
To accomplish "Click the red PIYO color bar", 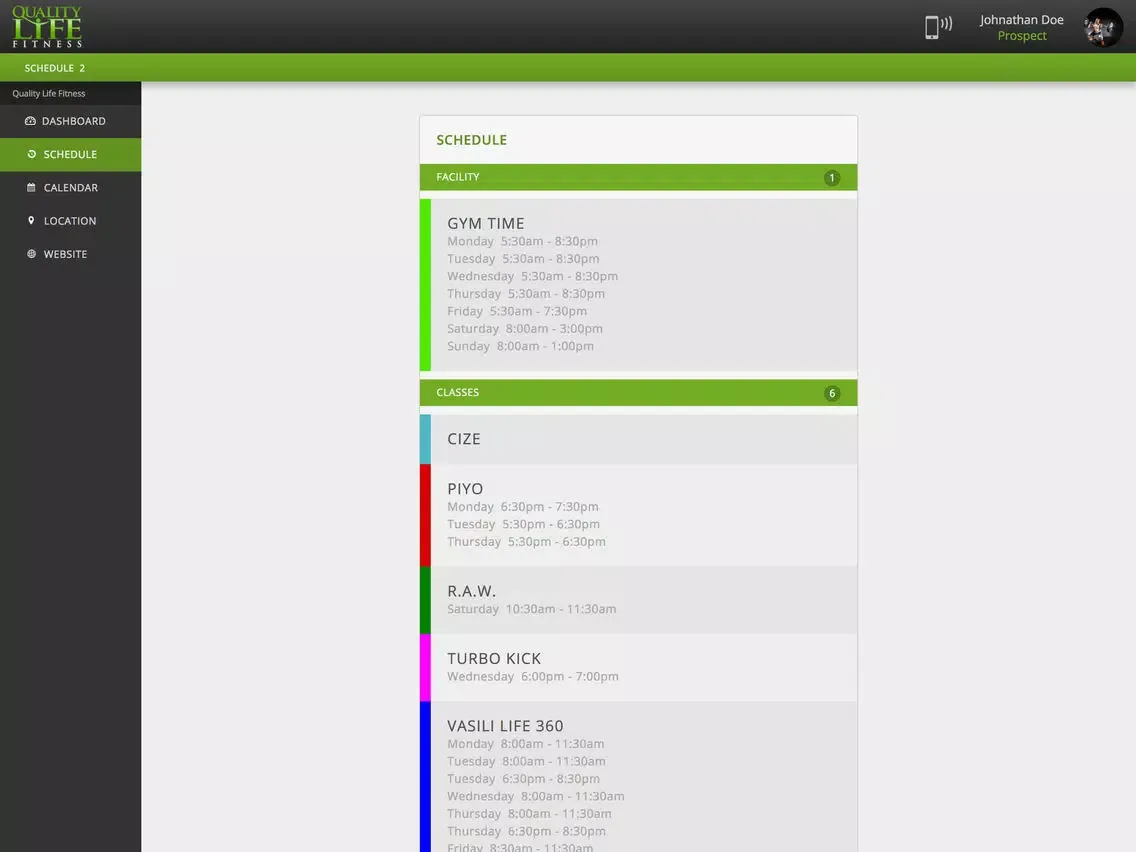I will tap(425, 515).
